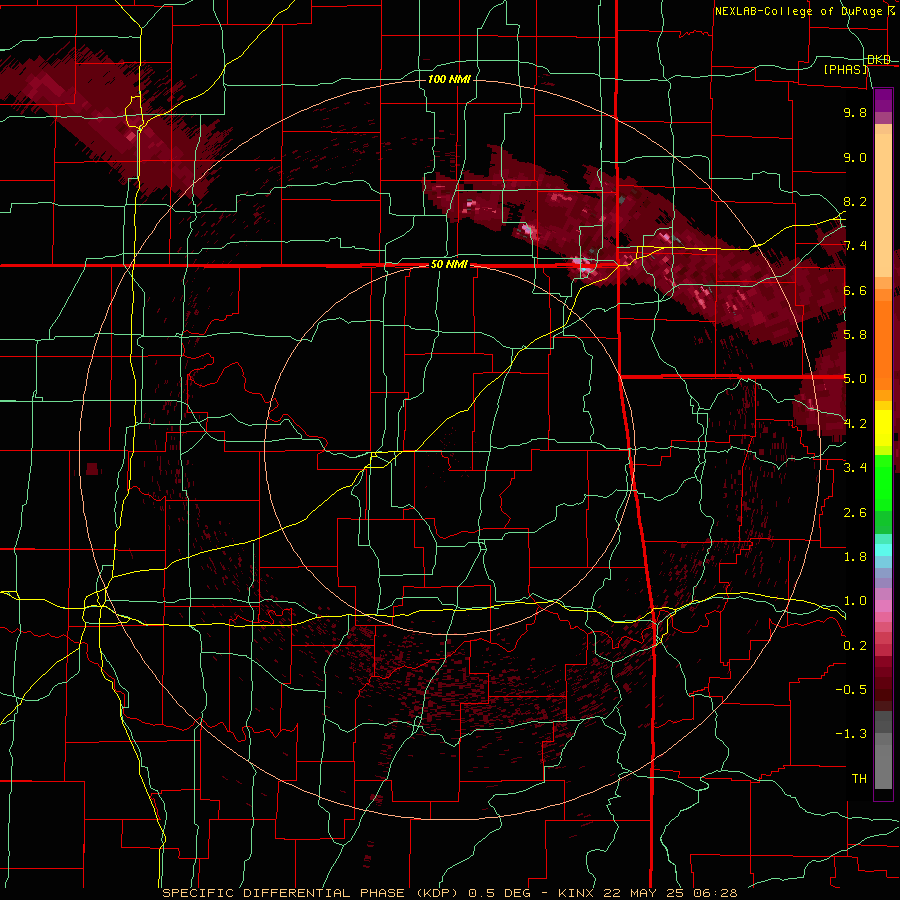Click the 6.6 scale value
Screen dimensions: 900x900
point(855,290)
